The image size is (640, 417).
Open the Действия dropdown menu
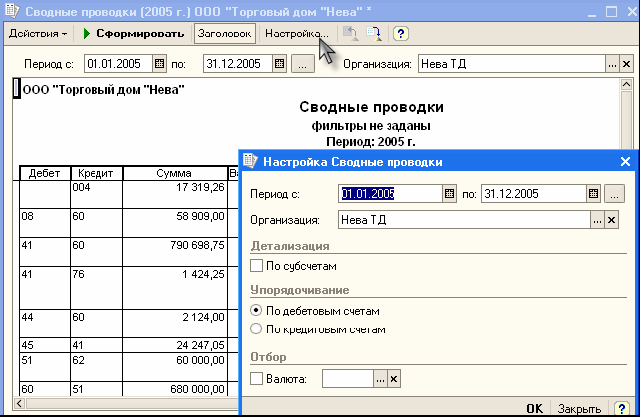pos(38,33)
